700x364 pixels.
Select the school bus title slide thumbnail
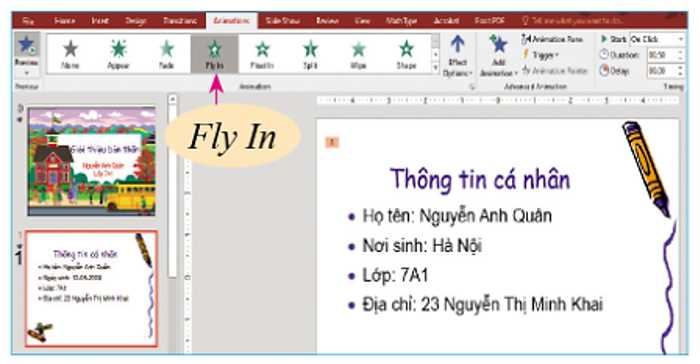point(92,161)
